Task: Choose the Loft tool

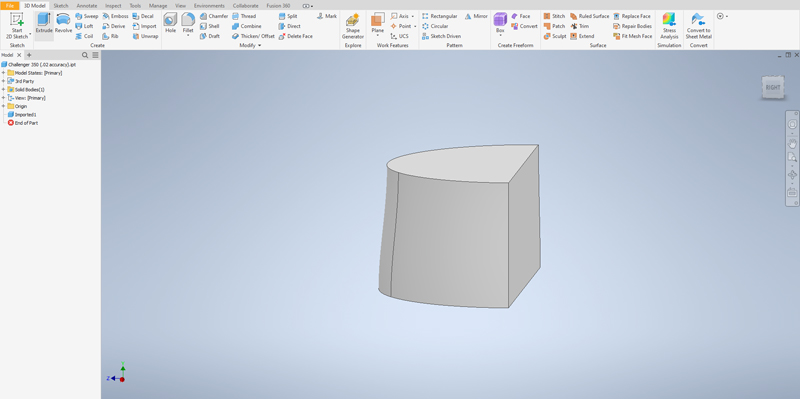Action: [84, 26]
